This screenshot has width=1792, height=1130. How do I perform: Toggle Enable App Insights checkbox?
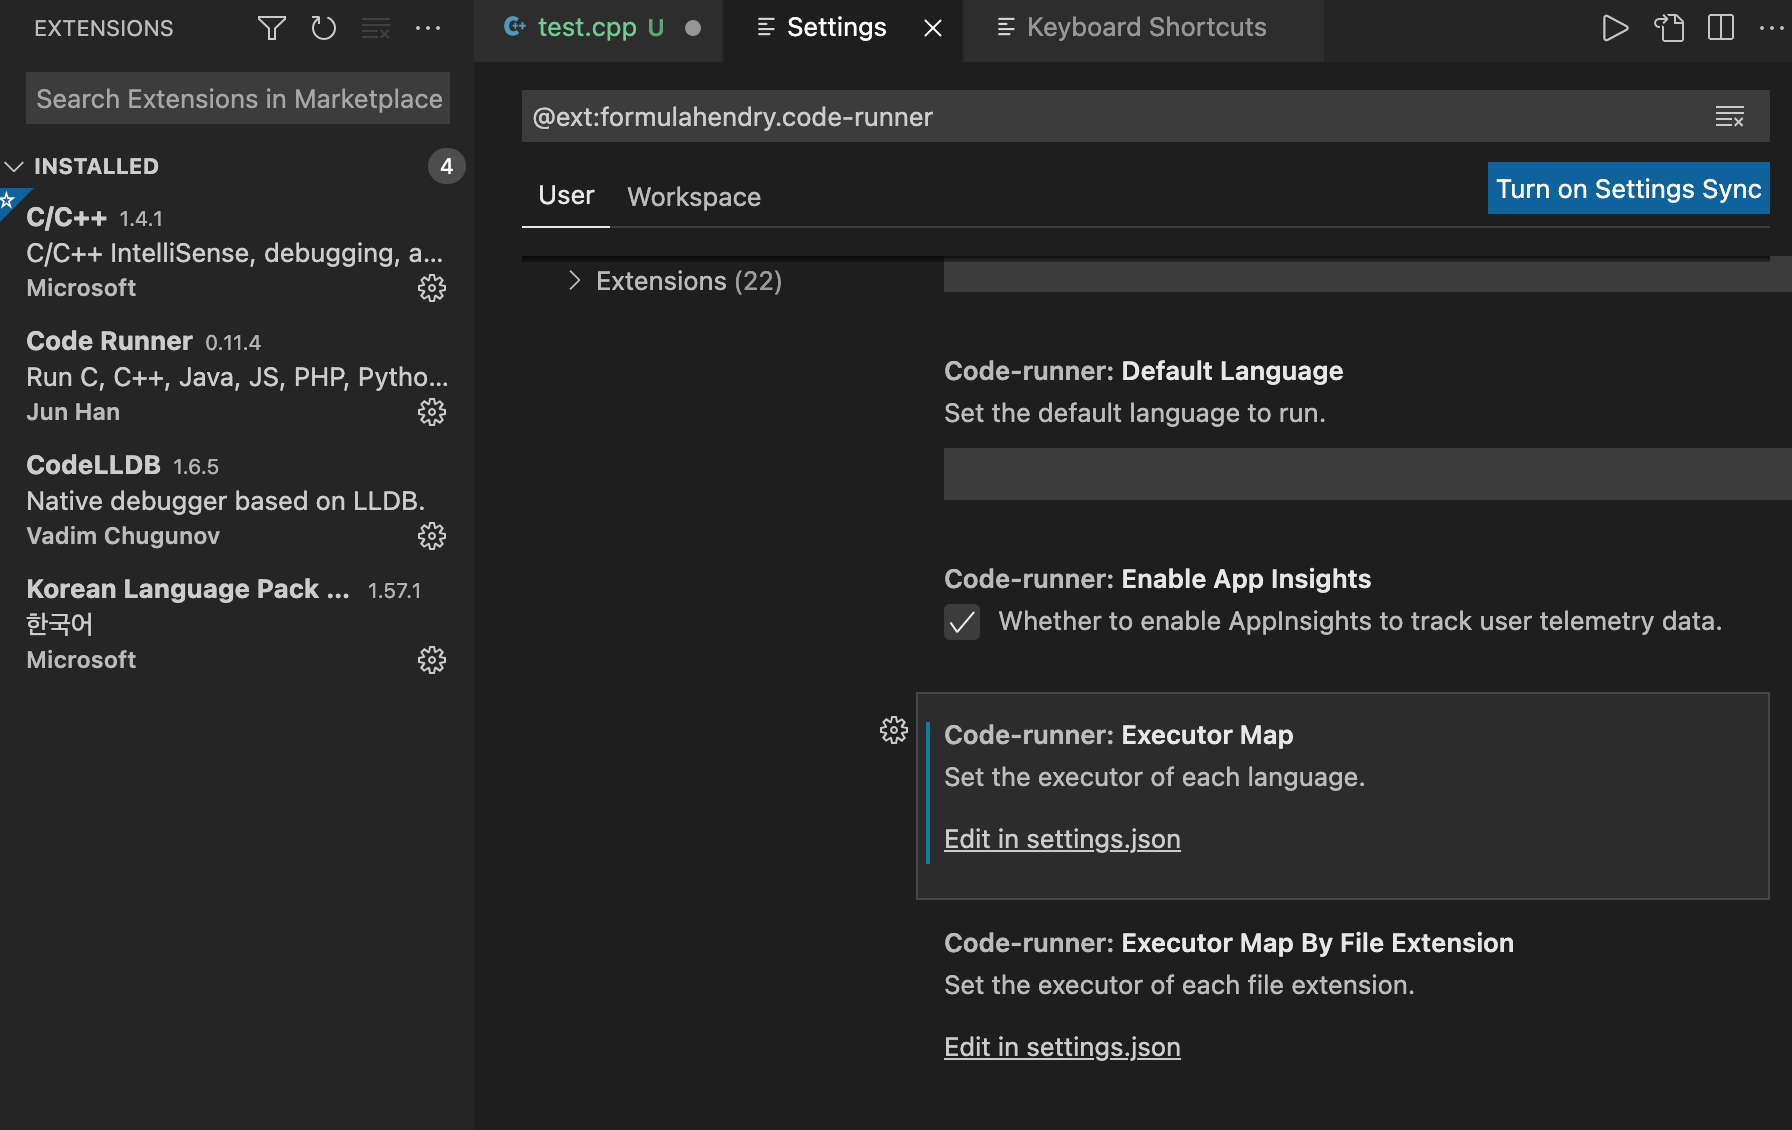click(x=962, y=622)
